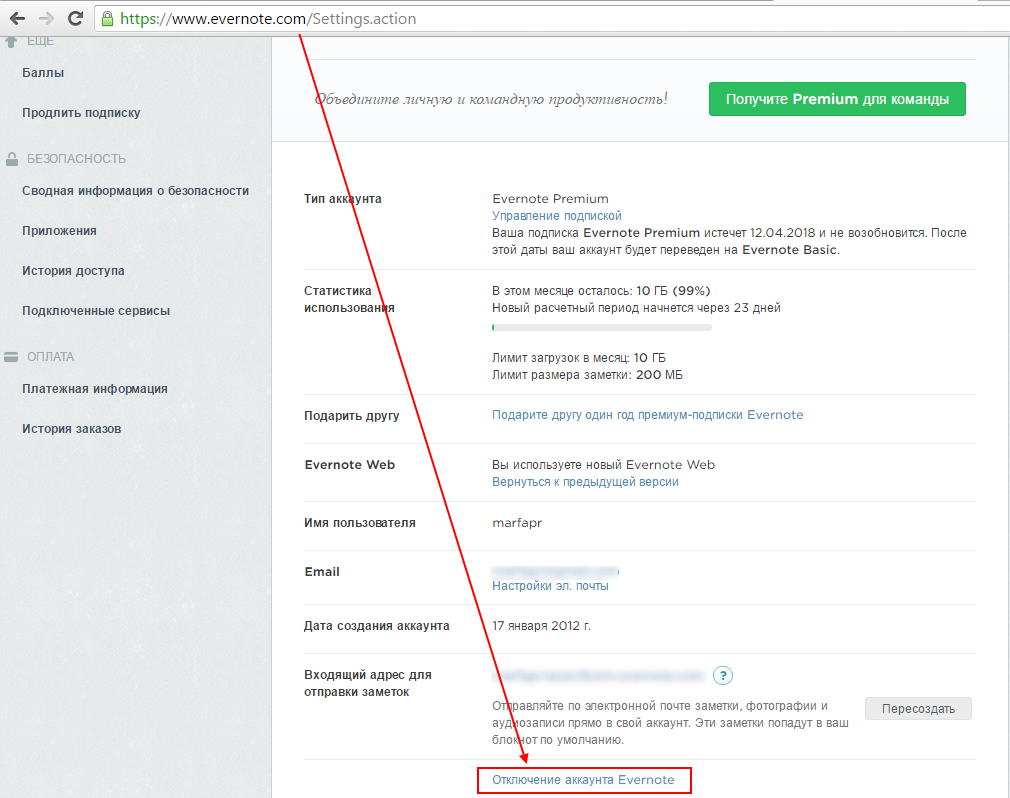1010x798 pixels.
Task: Click Отключение аккаунта Evernote link
Action: tap(583, 780)
